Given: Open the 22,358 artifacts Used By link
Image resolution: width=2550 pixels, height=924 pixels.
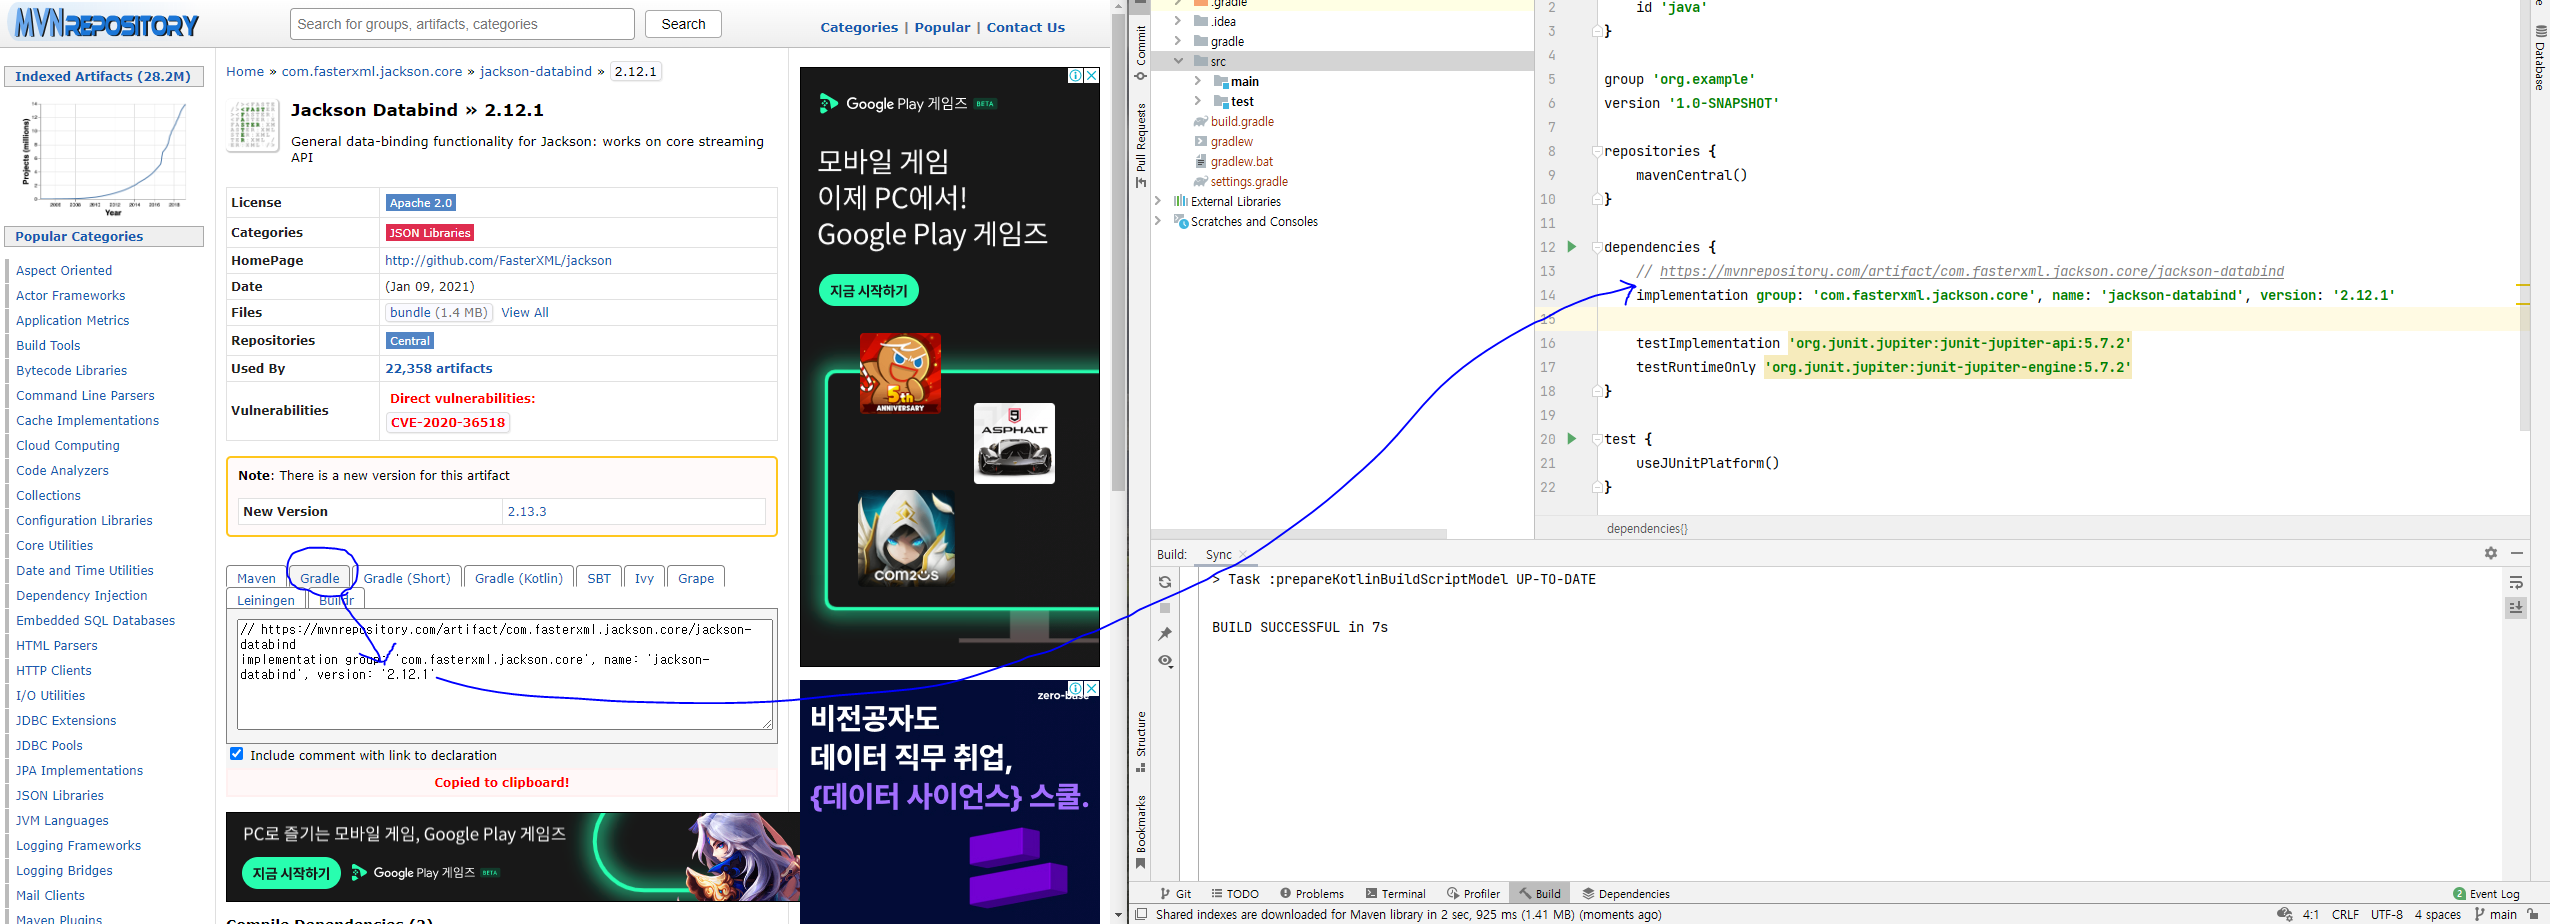Looking at the screenshot, I should [x=439, y=368].
